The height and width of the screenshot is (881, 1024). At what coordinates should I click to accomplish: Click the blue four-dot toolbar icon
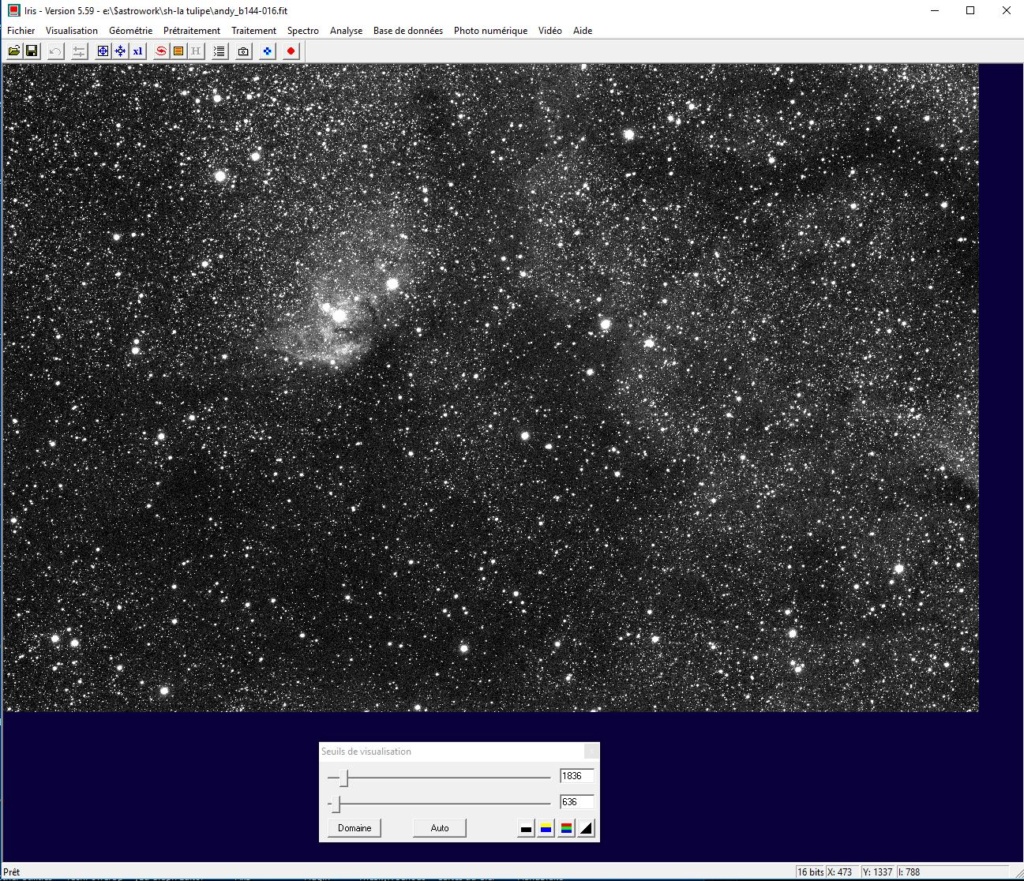[267, 51]
